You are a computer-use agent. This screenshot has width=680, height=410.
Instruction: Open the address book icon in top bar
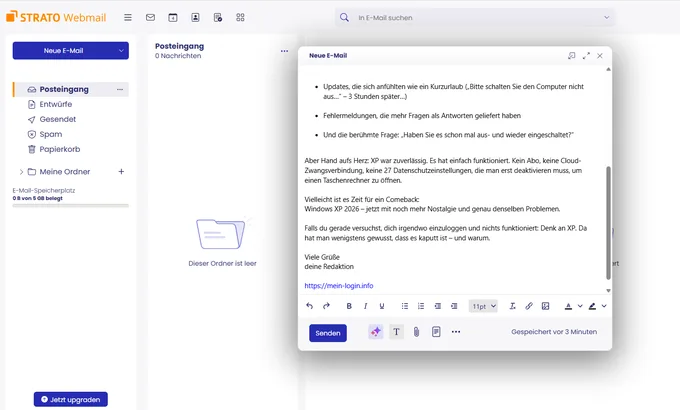tap(196, 17)
